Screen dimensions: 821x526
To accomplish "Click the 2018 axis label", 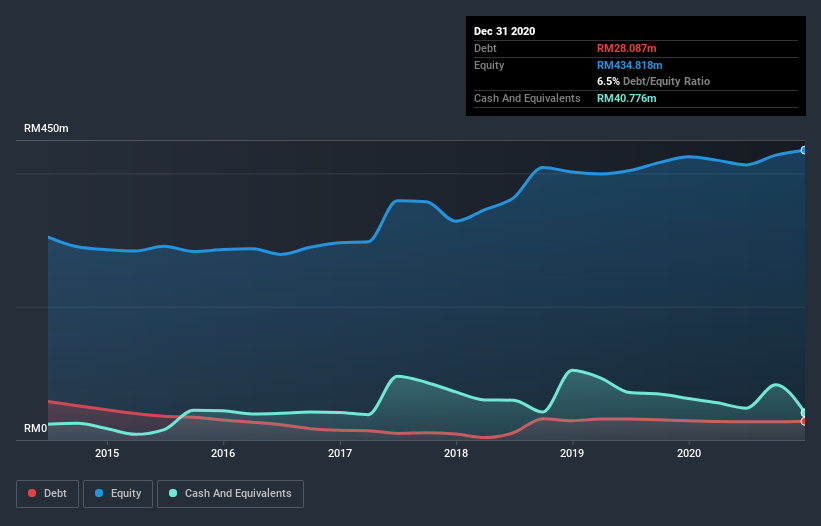I will coord(456,453).
